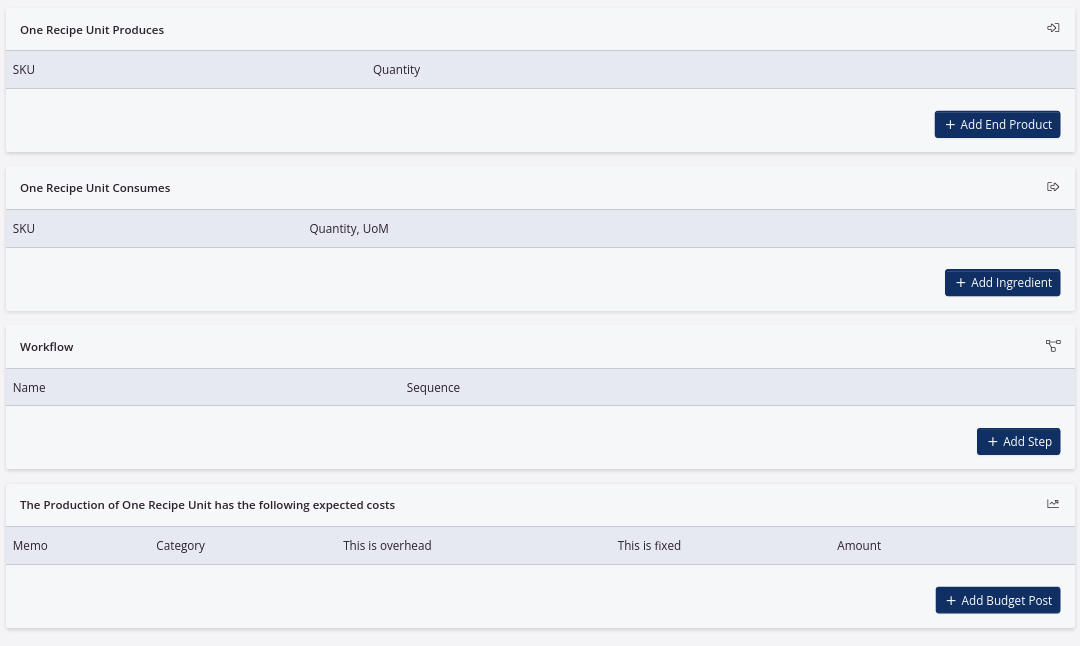1080x646 pixels.
Task: Click the Workflow panel title
Action: tap(47, 347)
